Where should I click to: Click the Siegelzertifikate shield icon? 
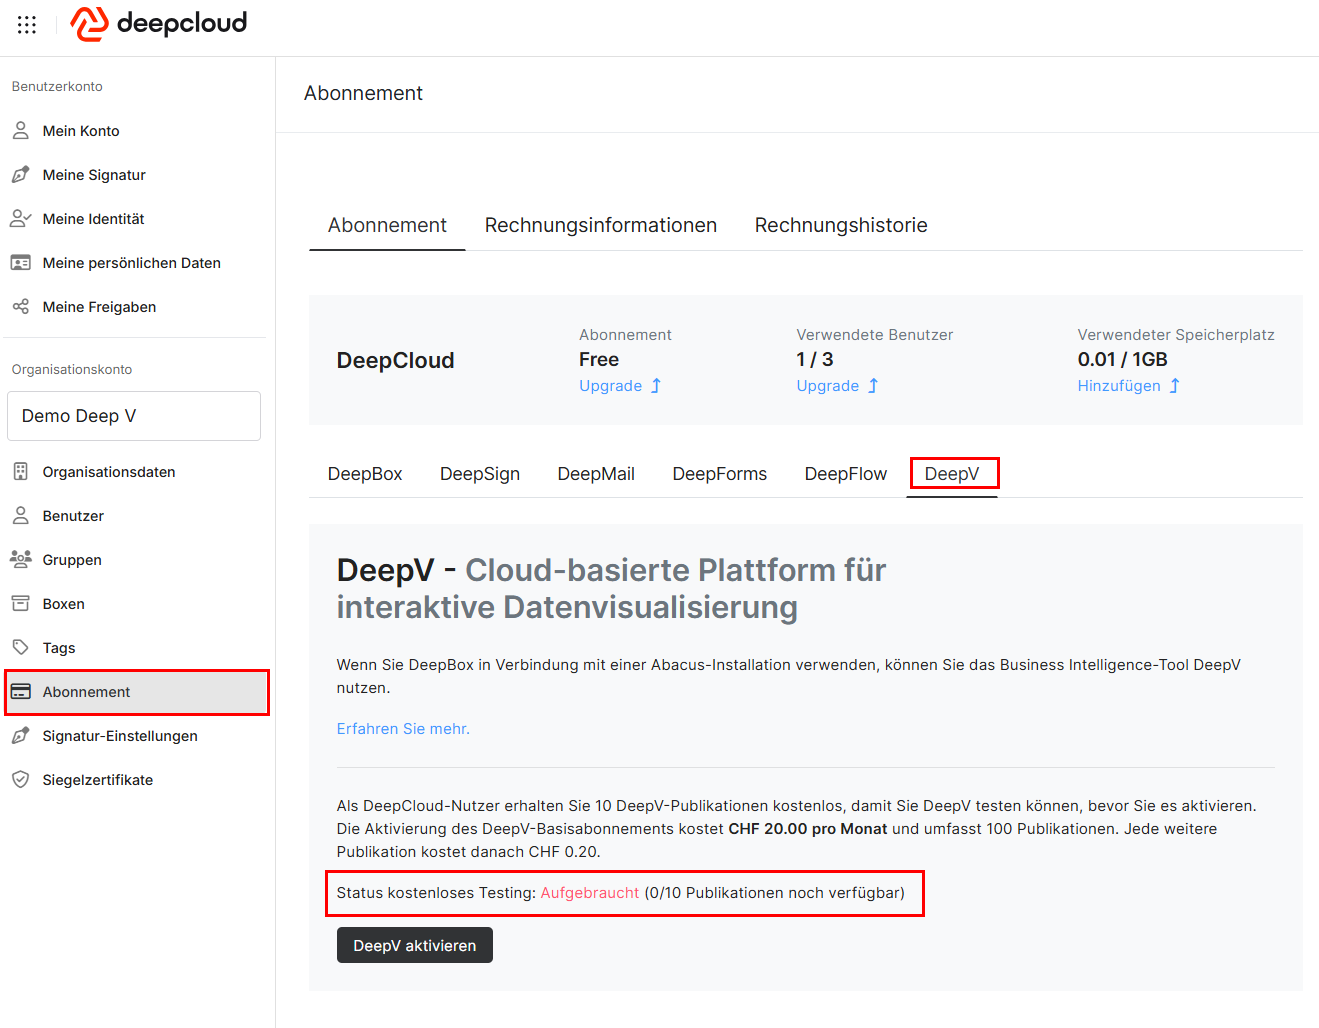pyautogui.click(x=20, y=780)
